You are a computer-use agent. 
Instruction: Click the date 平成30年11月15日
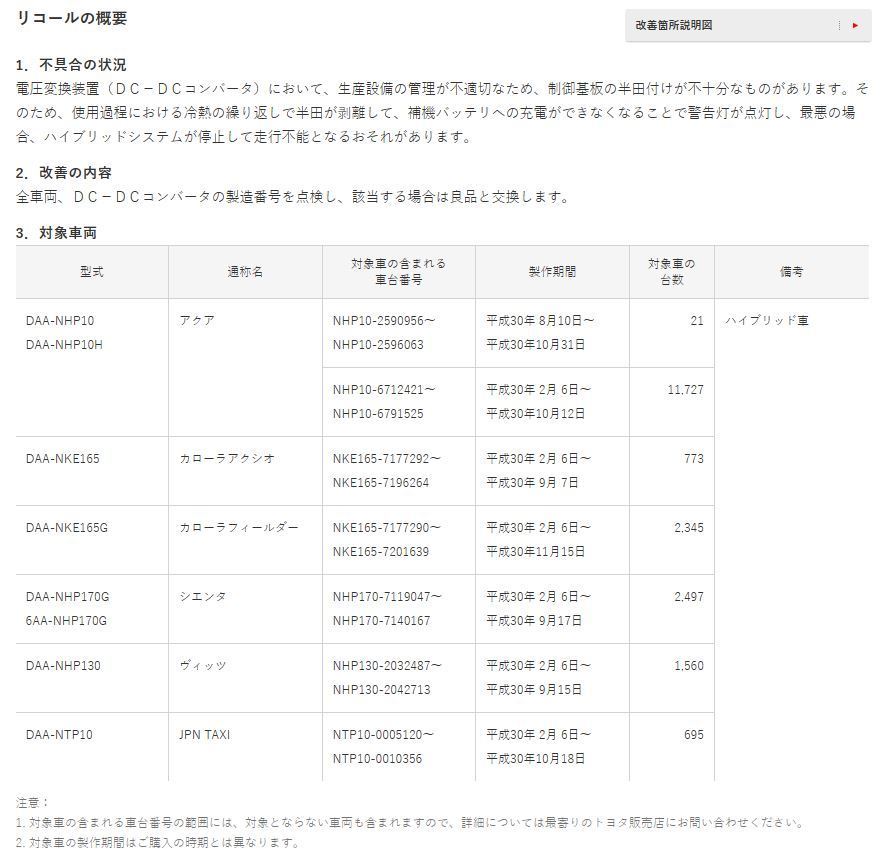pyautogui.click(x=535, y=551)
